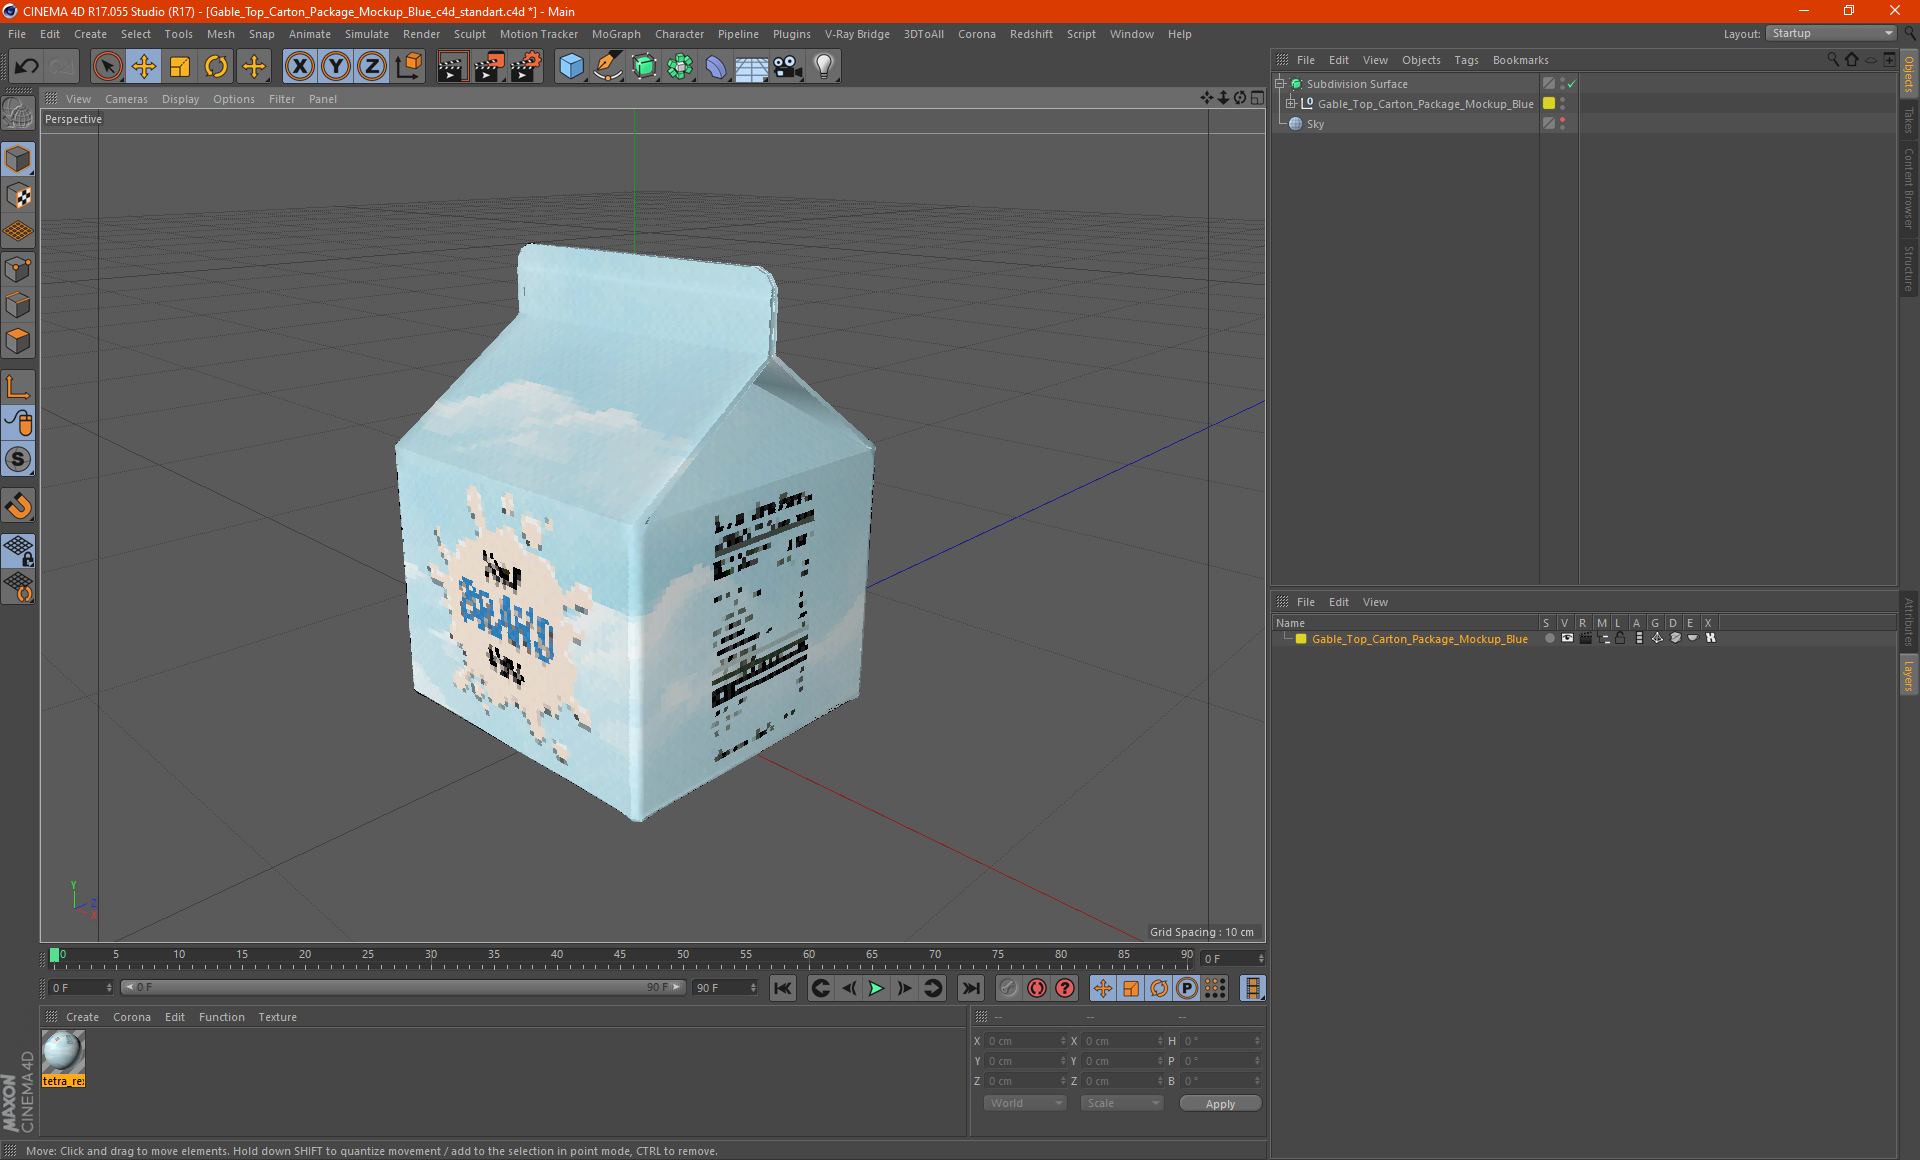Viewport: 1920px width, 1160px height.
Task: Open Object Manager Tags menu
Action: [1466, 60]
